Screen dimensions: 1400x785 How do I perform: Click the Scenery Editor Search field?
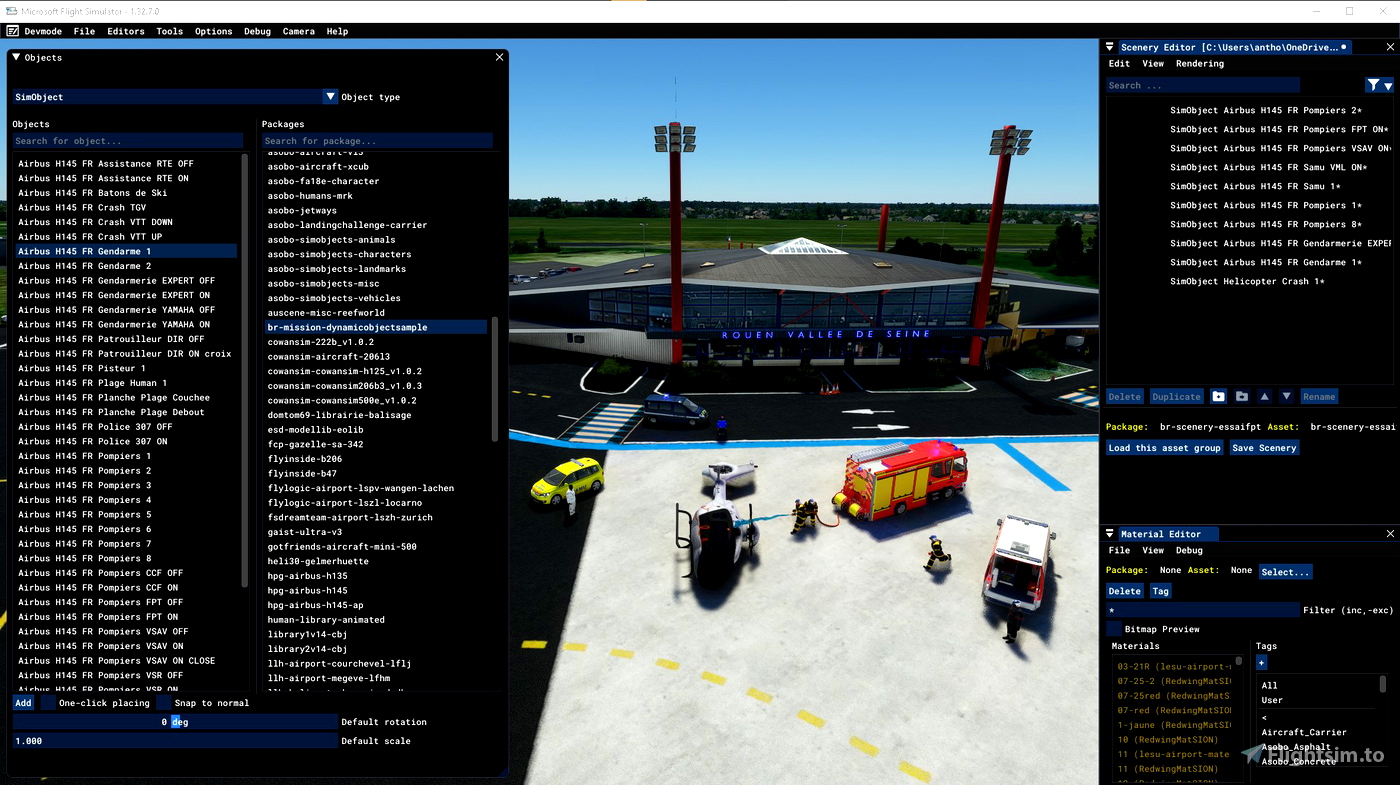(x=1203, y=85)
